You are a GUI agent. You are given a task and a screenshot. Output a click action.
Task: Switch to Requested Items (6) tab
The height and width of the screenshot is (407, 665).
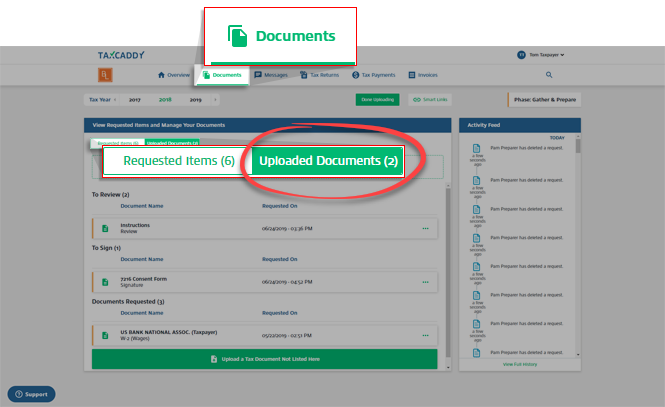pos(179,161)
